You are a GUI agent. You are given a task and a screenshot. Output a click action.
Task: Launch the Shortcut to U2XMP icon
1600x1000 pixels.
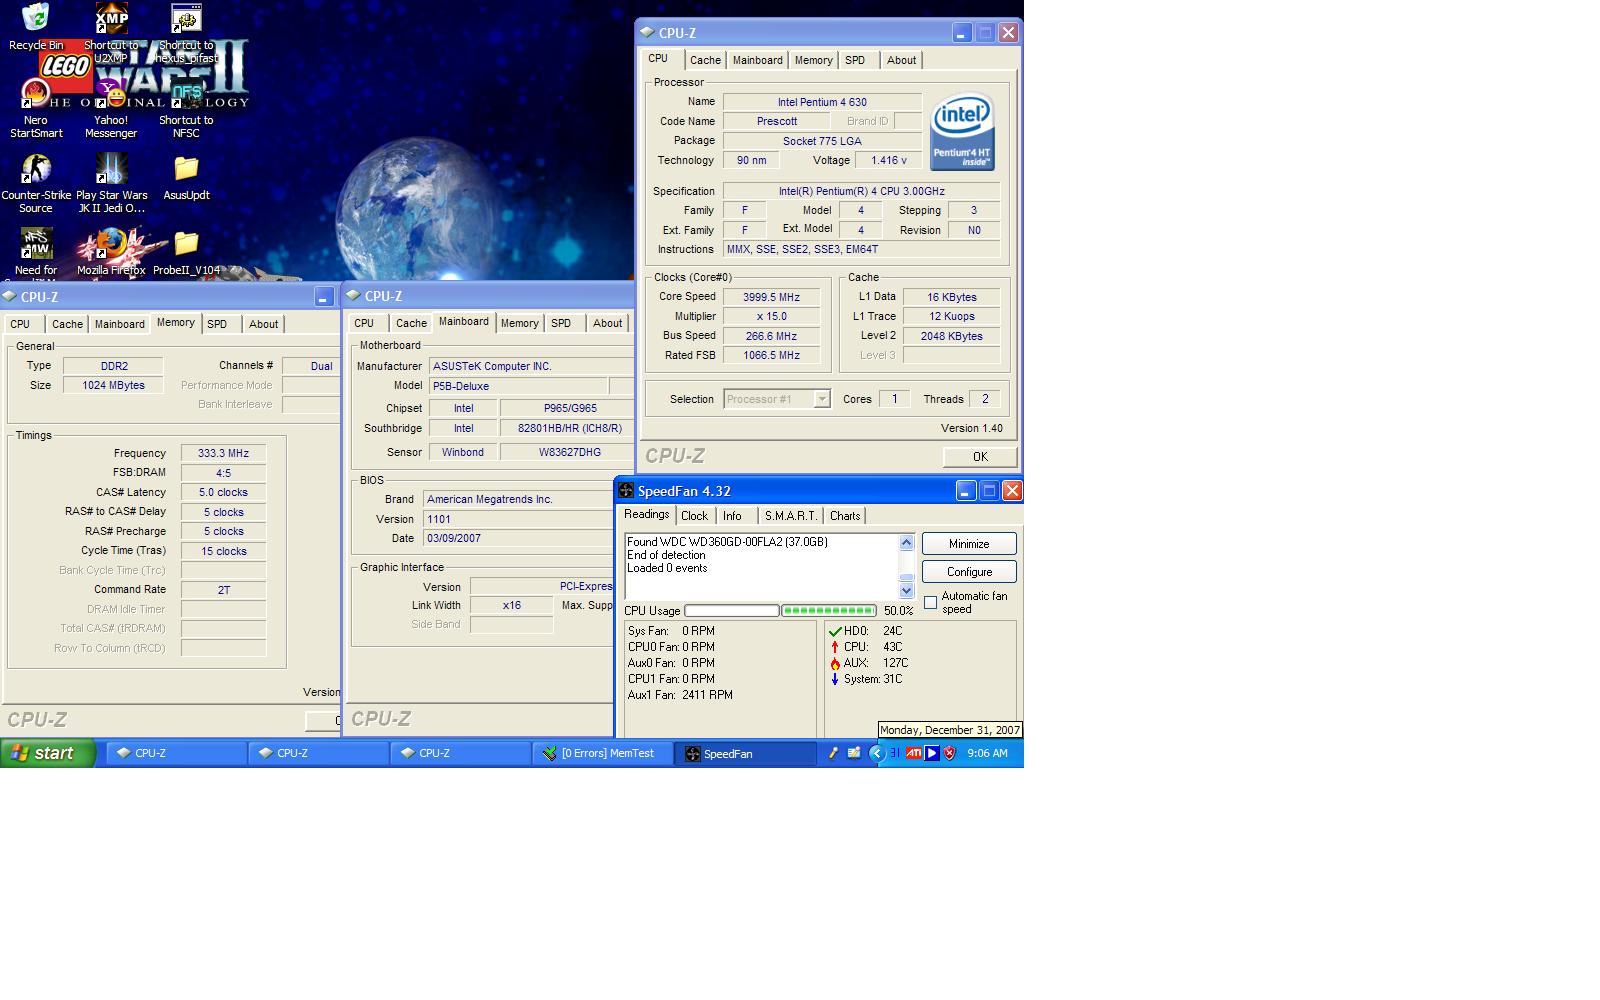[111, 18]
